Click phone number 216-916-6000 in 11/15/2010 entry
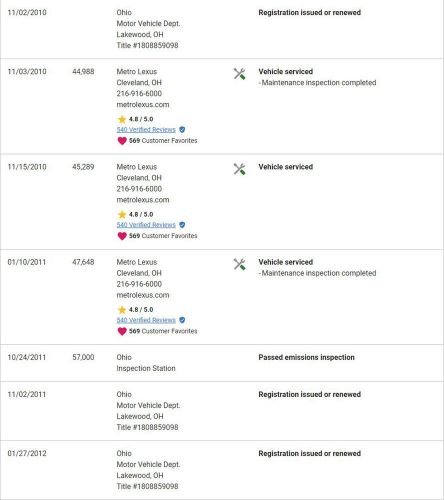Image resolution: width=444 pixels, height=500 pixels. (x=139, y=189)
